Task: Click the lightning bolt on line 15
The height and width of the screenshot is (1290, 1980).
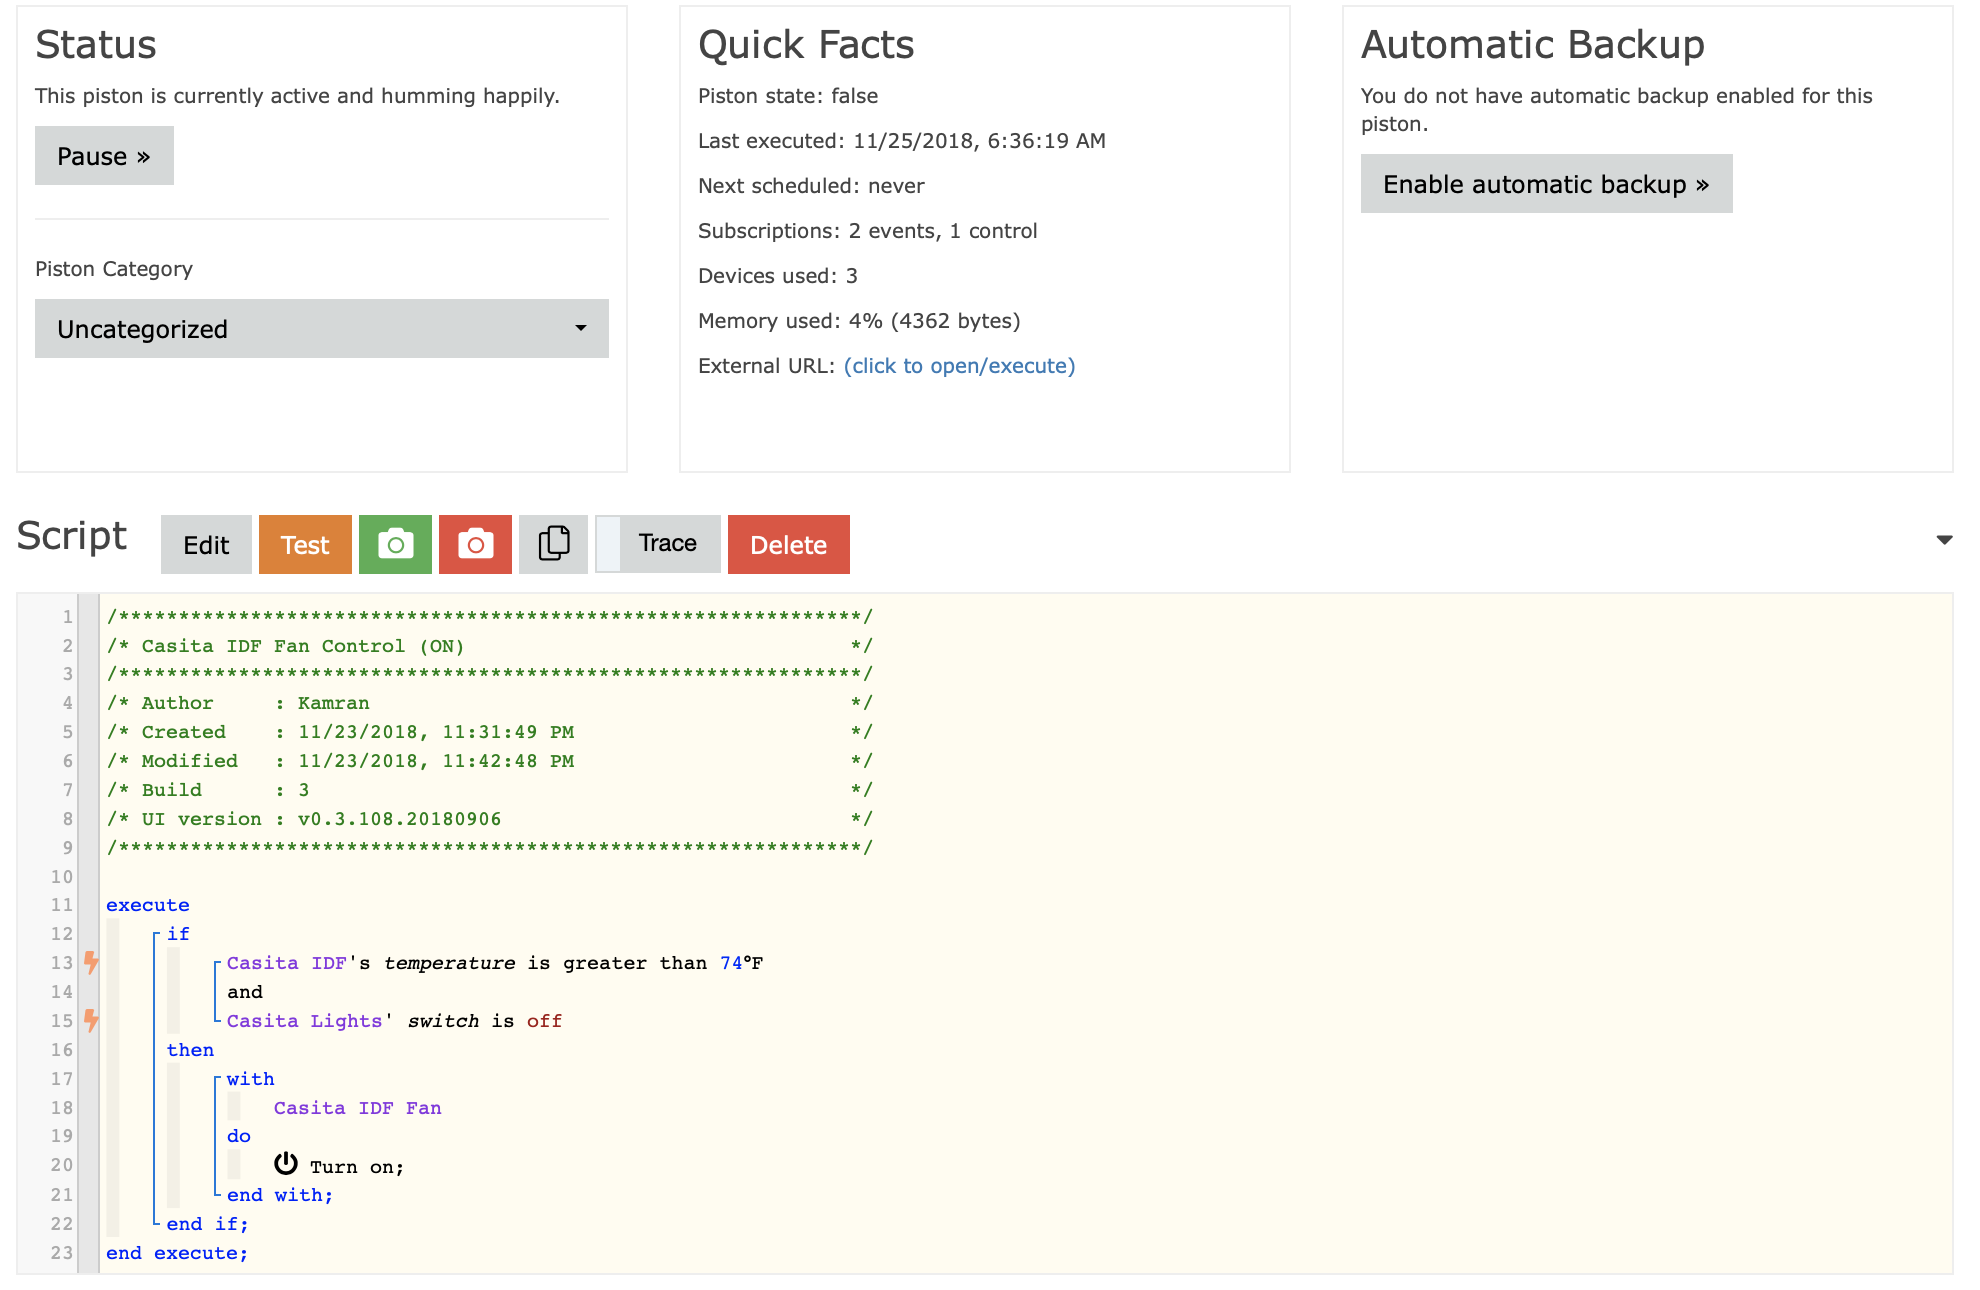Action: coord(91,1020)
